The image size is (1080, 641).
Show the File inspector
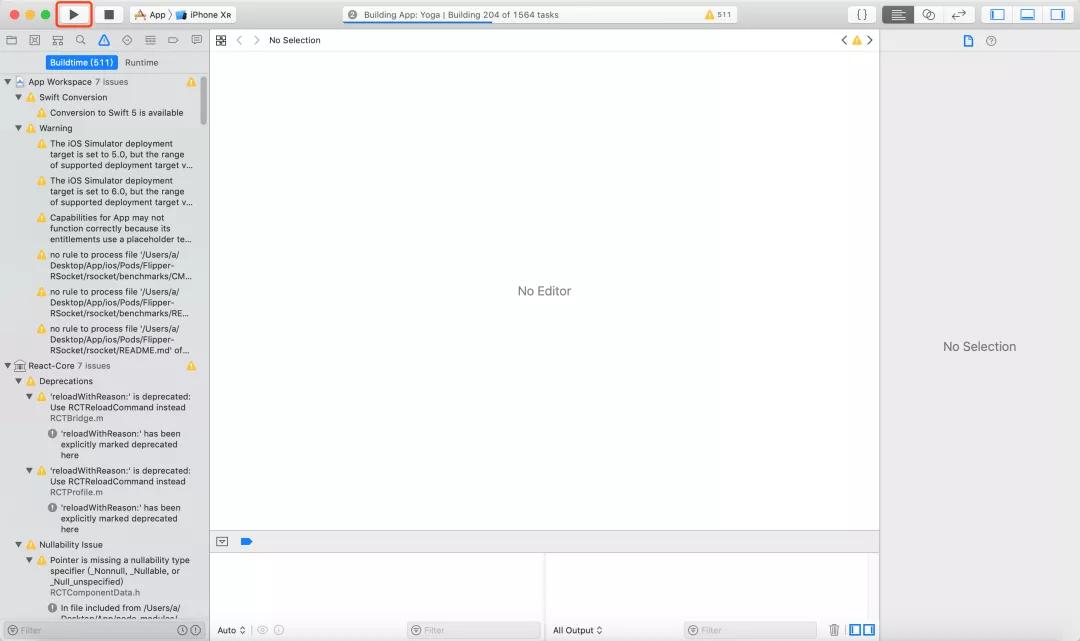coord(968,41)
